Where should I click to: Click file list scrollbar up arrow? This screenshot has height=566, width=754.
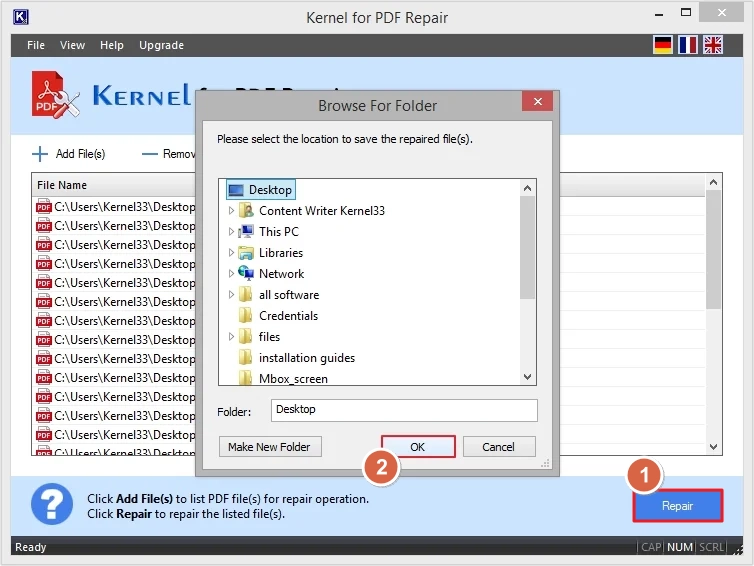[x=714, y=182]
